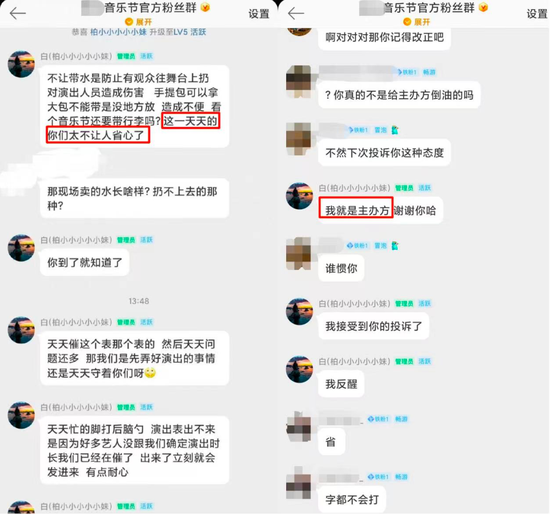Expand group info with 展开 on left
This screenshot has width=550, height=514.
click(139, 22)
